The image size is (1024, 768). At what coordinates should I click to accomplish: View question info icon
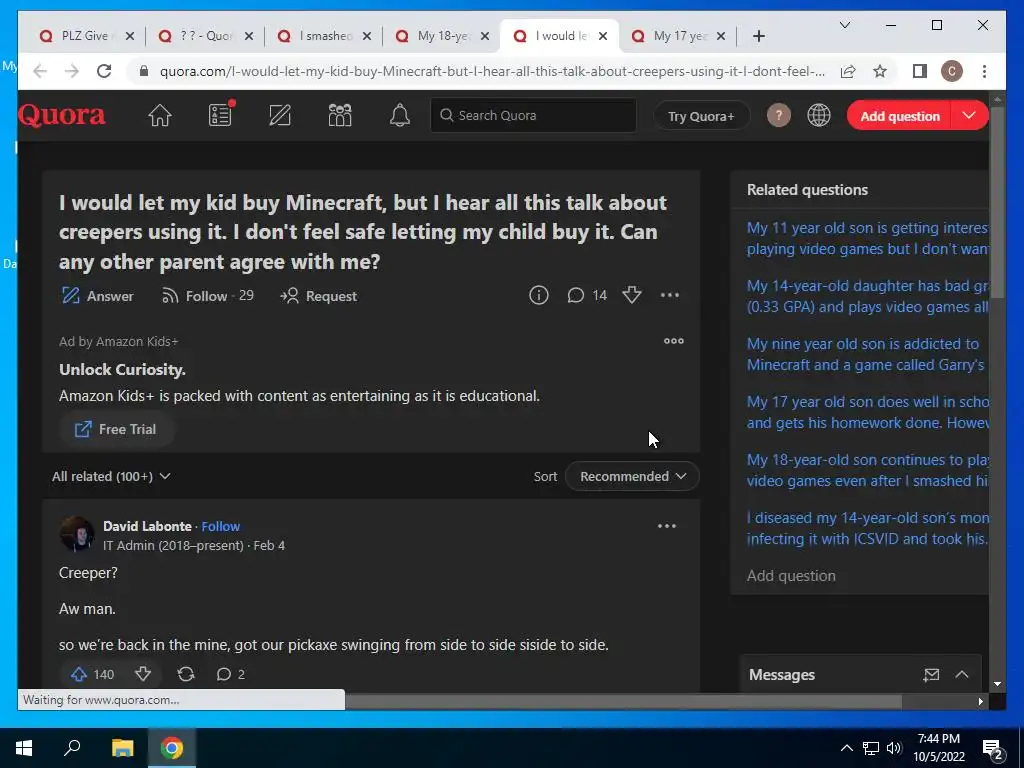coord(538,295)
